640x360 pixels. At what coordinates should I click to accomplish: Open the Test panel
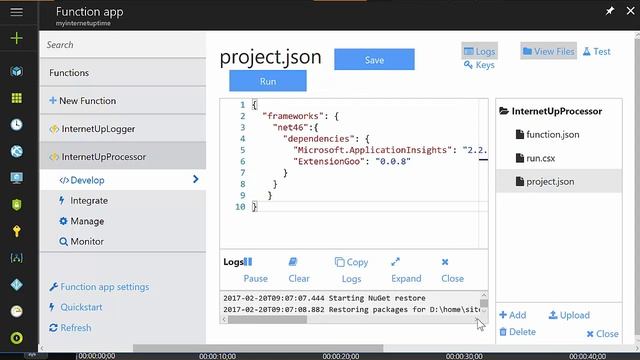click(597, 51)
